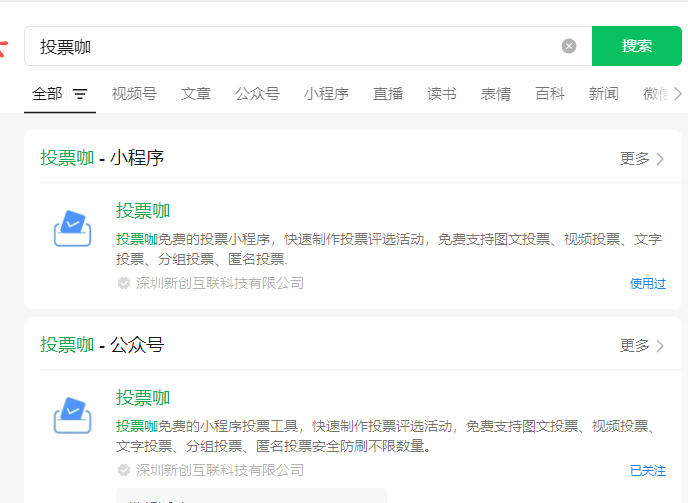Click the 已关注 label
Screen dimensions: 688x503
(648, 471)
